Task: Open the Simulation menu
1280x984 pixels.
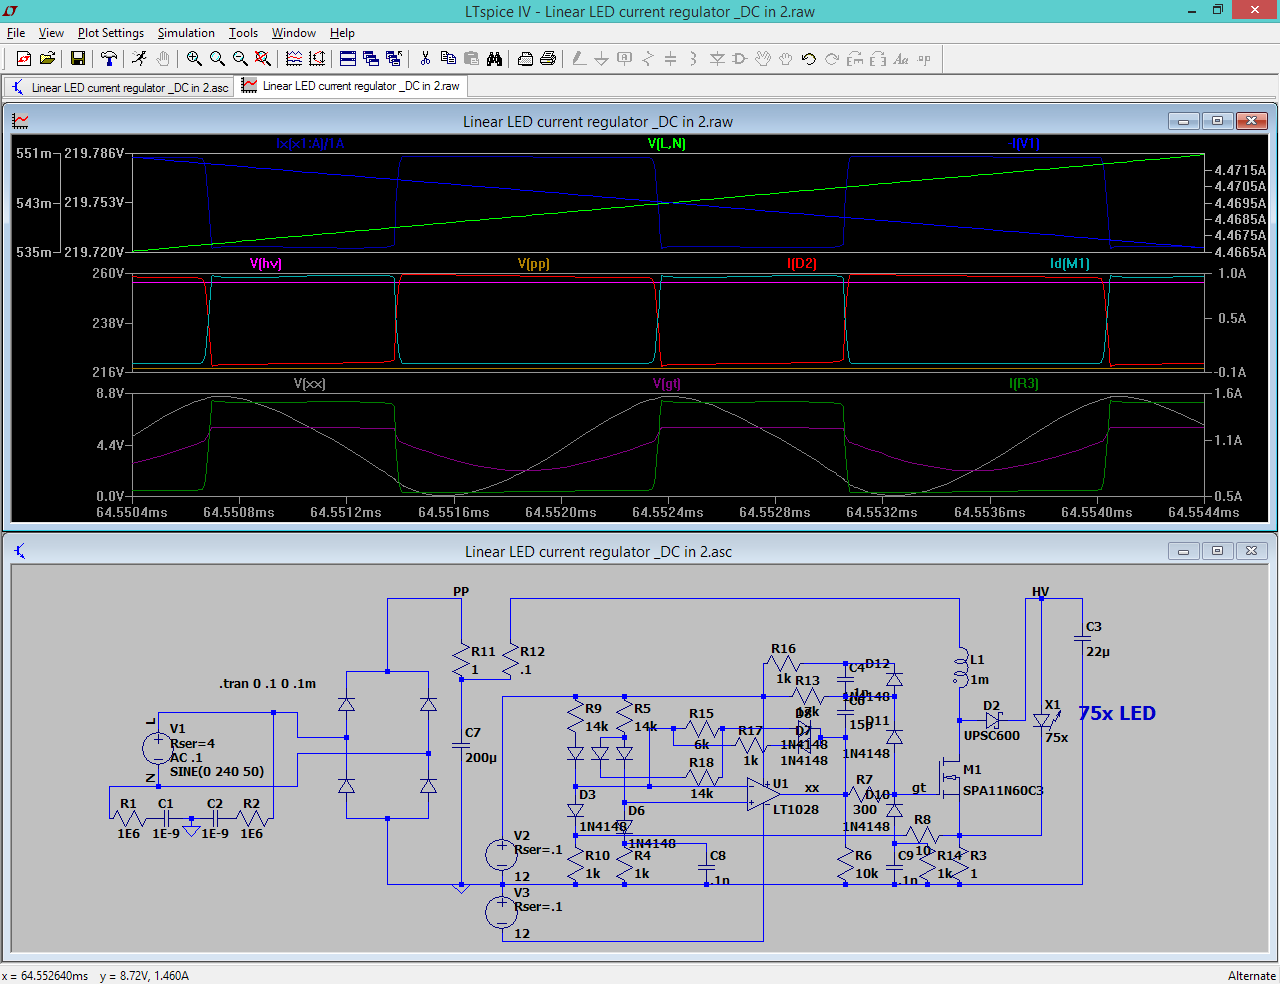Action: pos(186,33)
